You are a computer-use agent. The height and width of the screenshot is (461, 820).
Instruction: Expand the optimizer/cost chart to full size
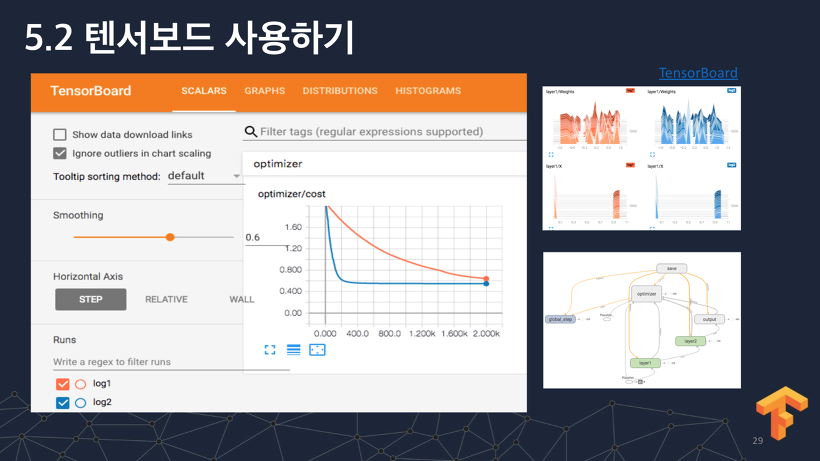[x=270, y=350]
